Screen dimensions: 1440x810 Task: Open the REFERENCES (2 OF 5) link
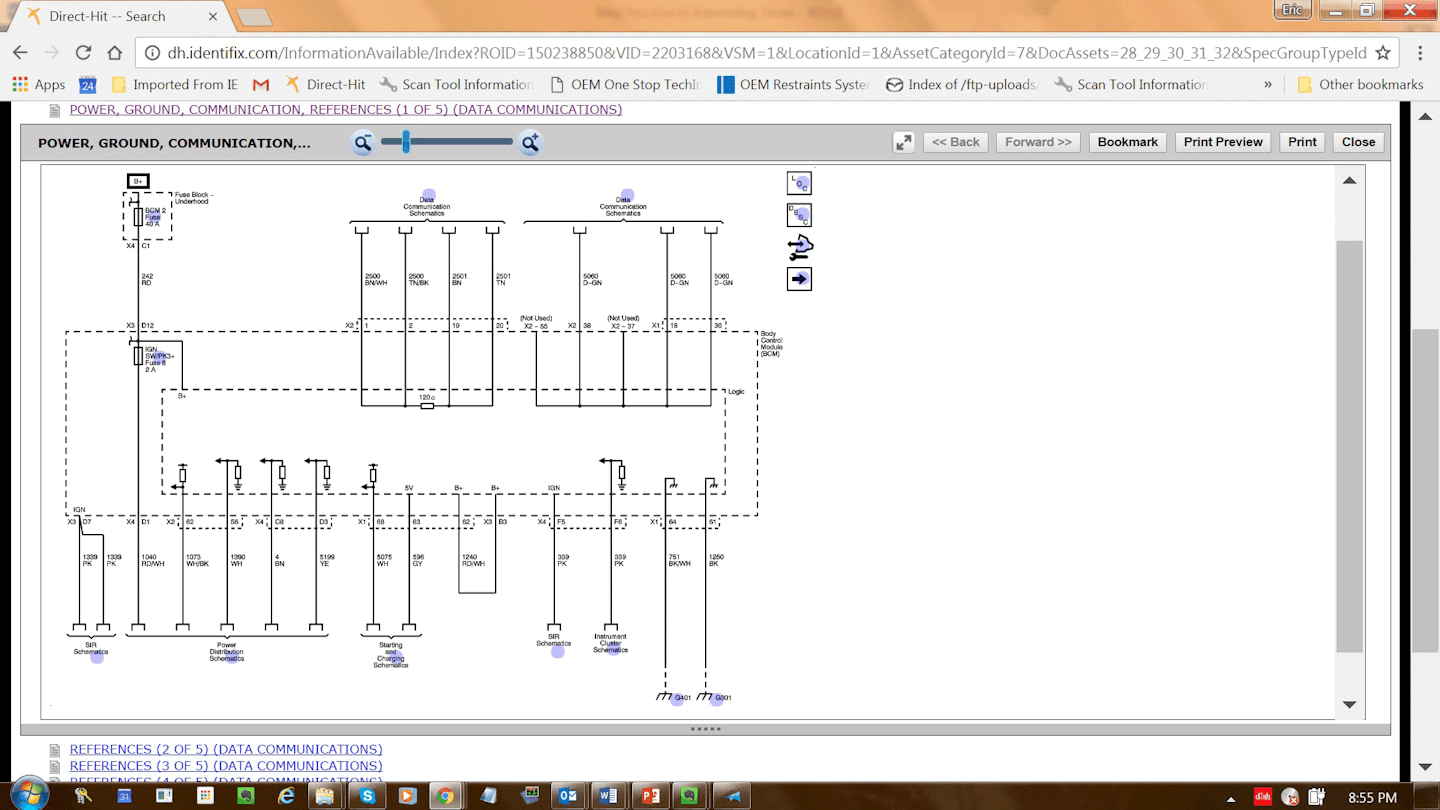tap(226, 749)
